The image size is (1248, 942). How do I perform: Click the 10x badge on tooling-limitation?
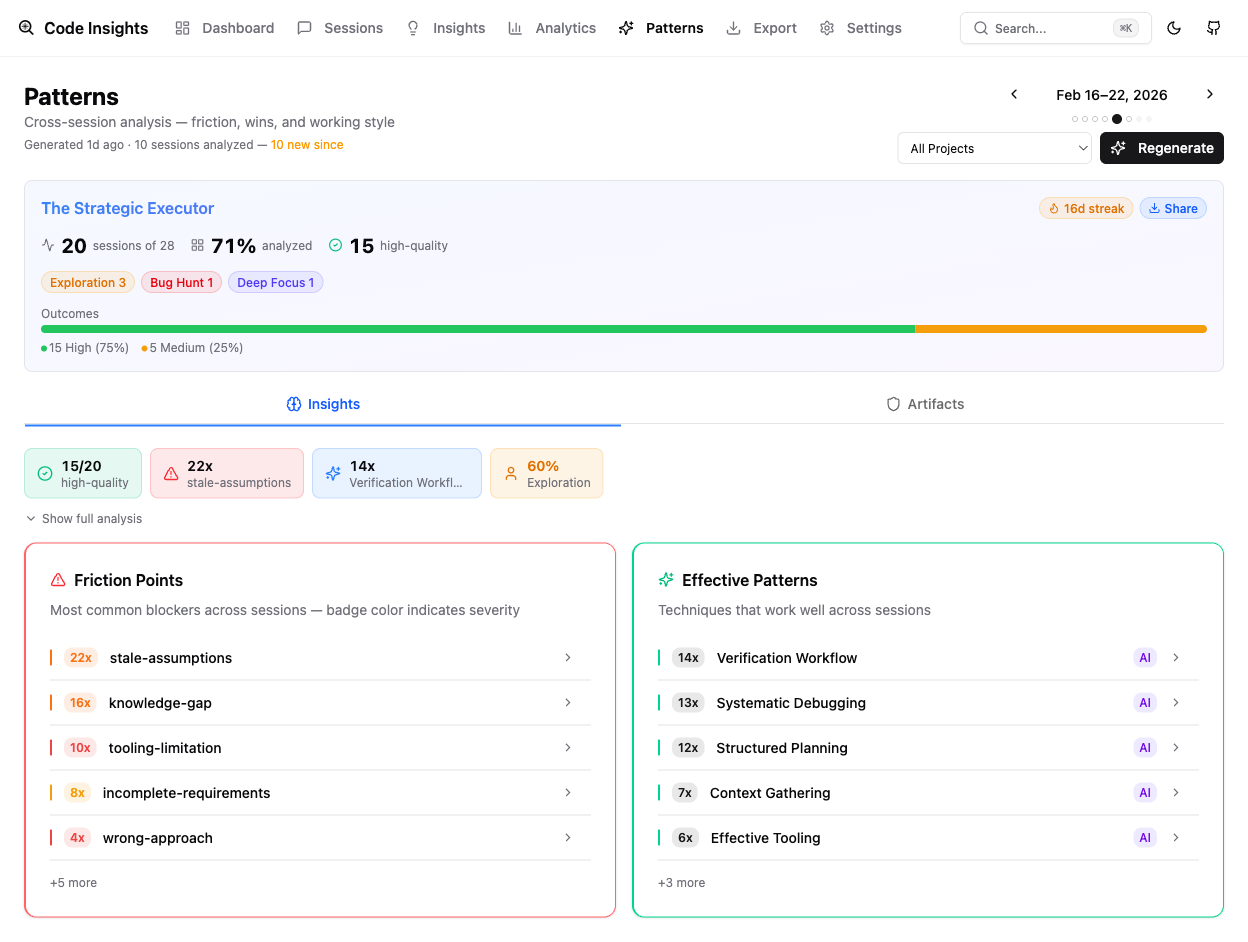tap(80, 747)
